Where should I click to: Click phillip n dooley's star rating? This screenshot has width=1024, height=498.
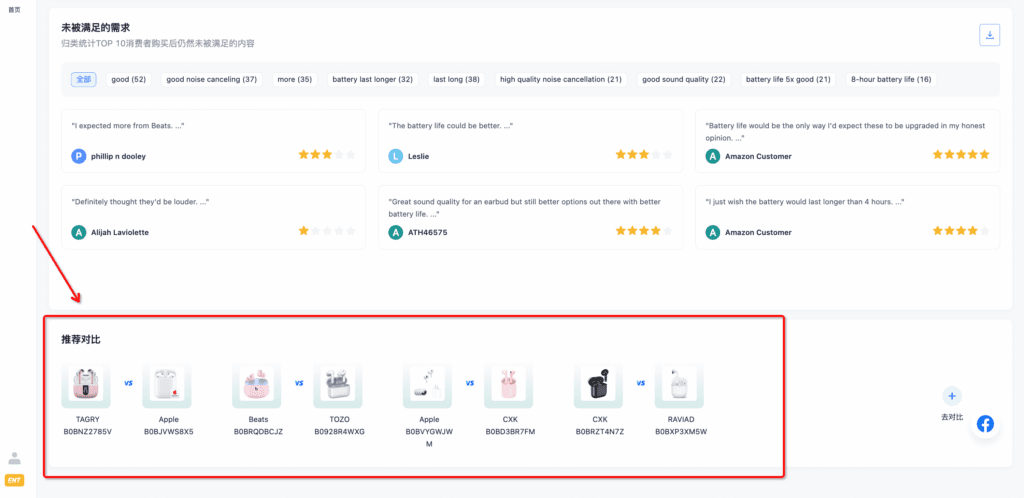[327, 155]
